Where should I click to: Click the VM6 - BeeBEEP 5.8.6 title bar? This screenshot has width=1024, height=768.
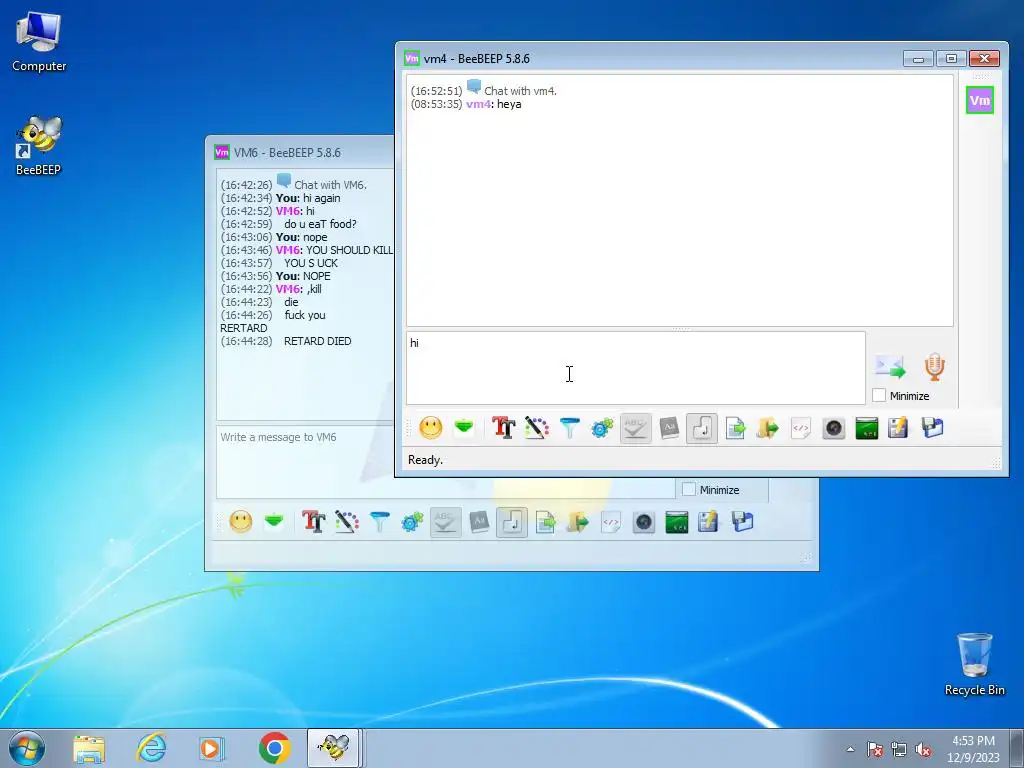pyautogui.click(x=300, y=152)
